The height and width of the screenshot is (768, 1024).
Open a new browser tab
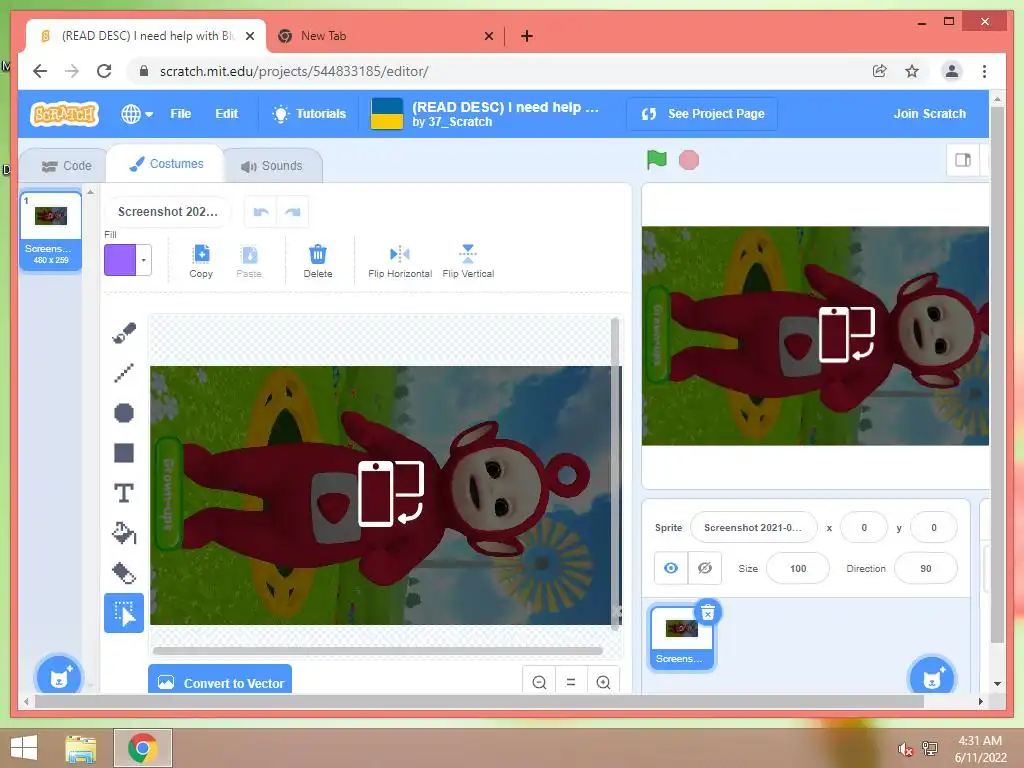coord(526,36)
